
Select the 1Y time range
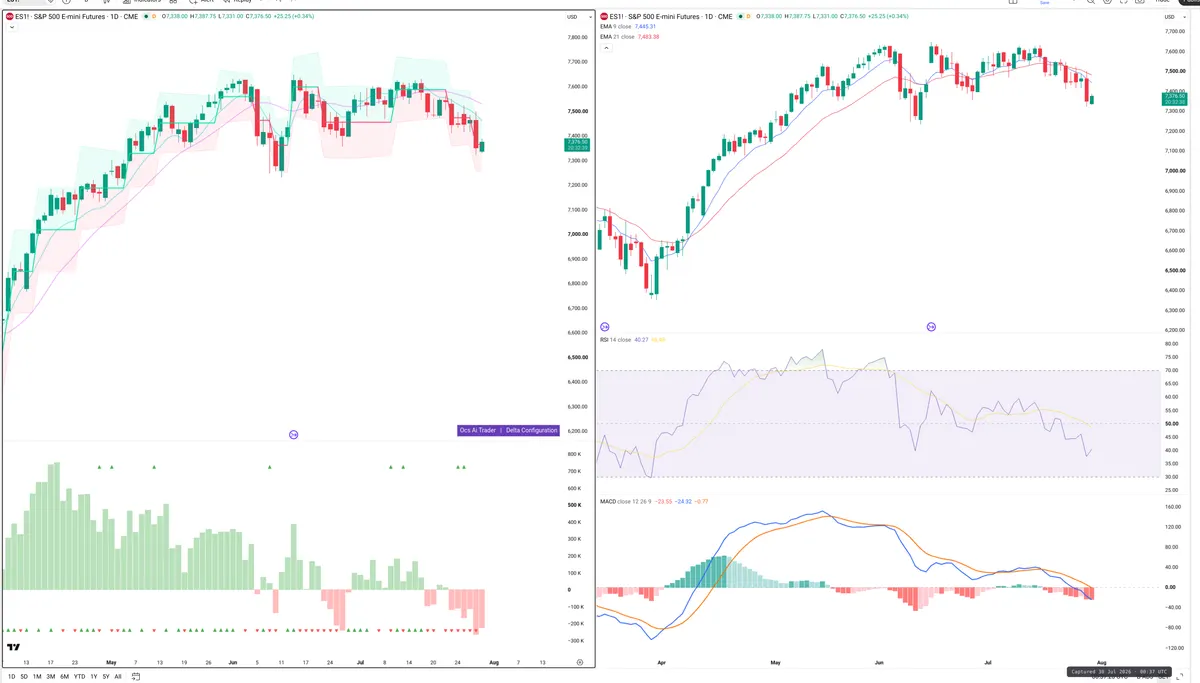(x=94, y=677)
